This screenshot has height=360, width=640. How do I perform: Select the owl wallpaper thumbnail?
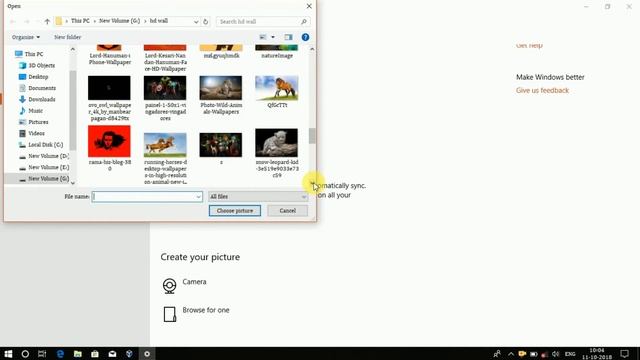tap(109, 88)
